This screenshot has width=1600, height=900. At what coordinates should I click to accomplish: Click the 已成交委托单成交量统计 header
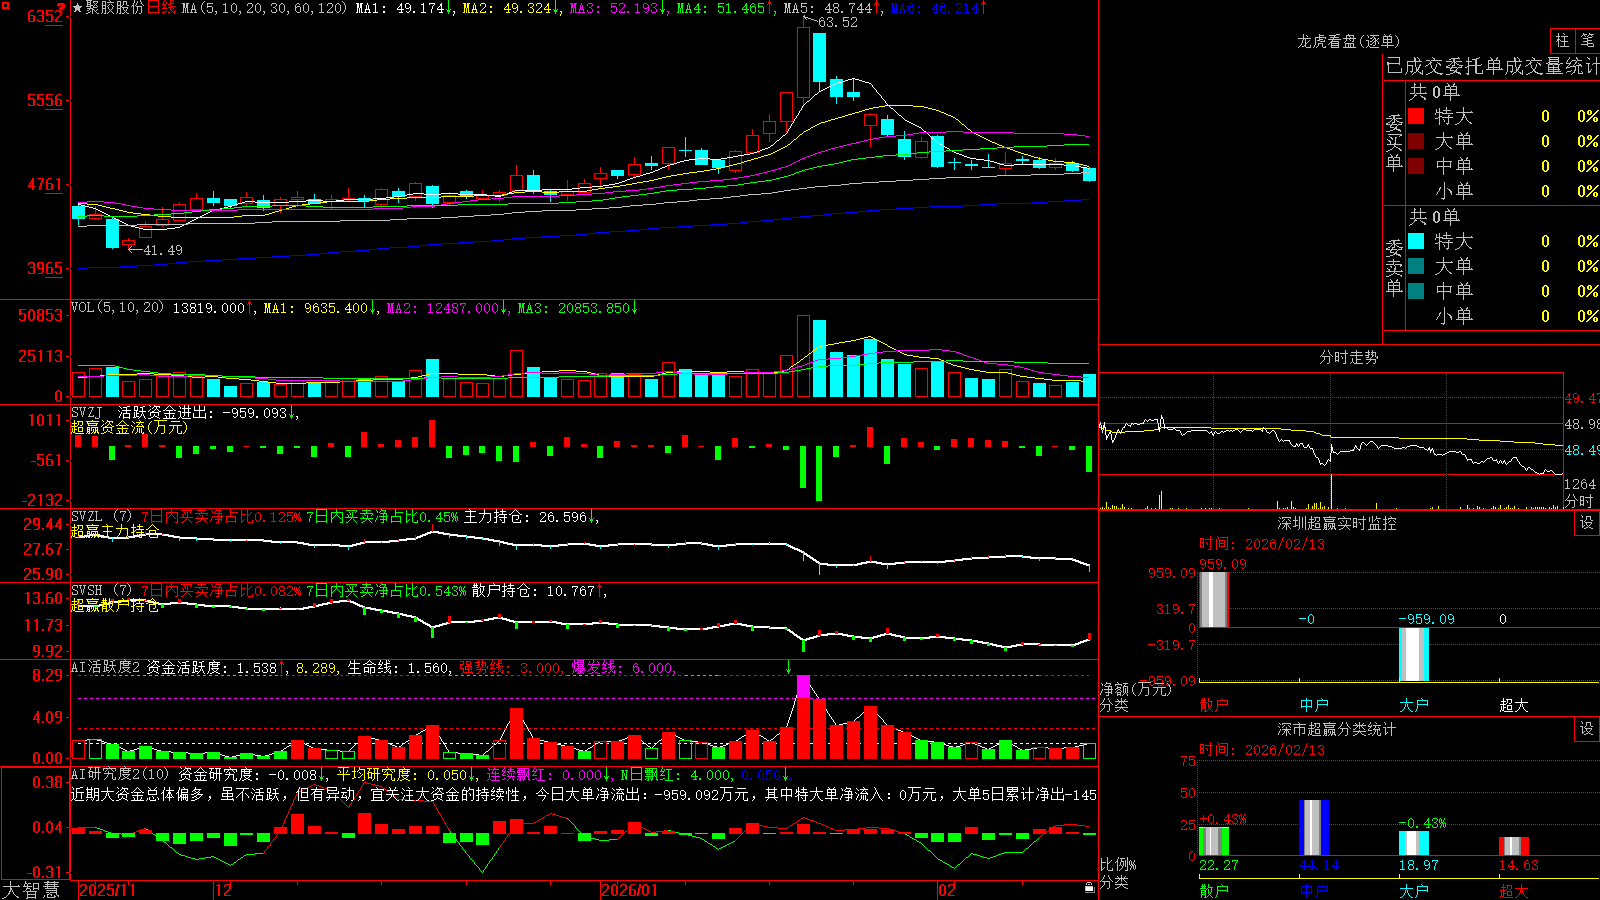[x=1492, y=66]
